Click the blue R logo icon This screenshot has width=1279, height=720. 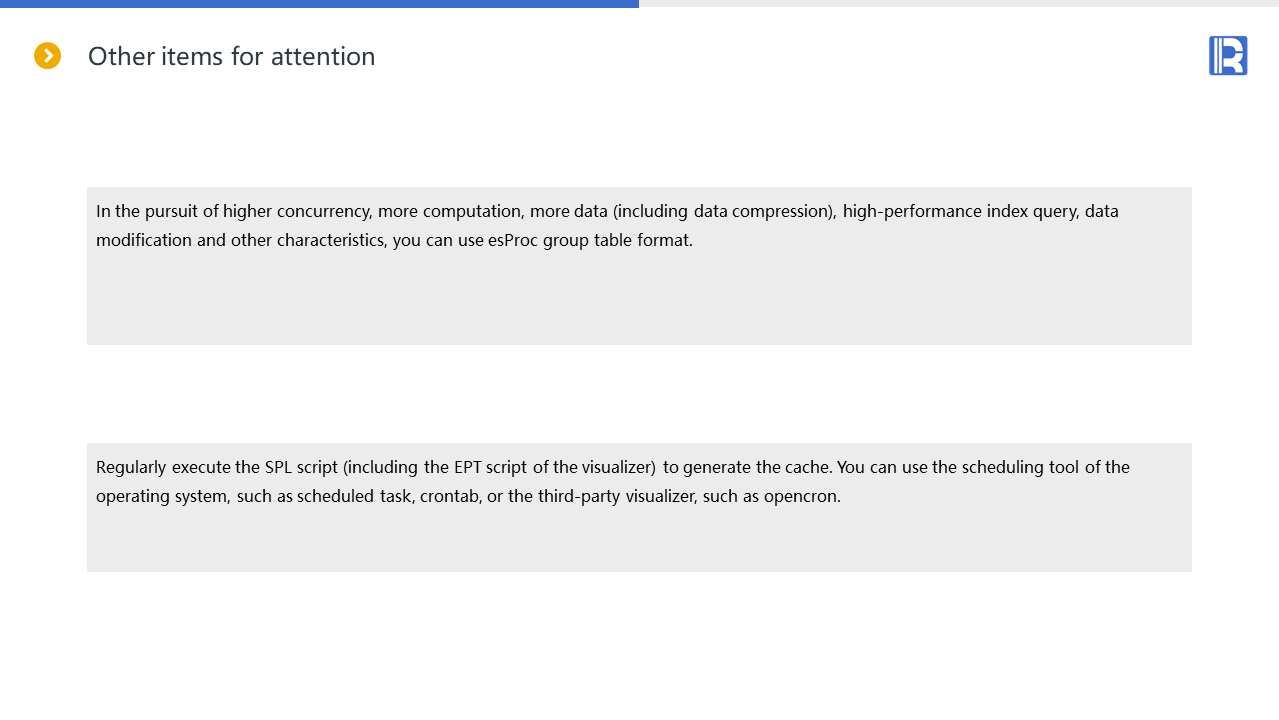[1227, 56]
